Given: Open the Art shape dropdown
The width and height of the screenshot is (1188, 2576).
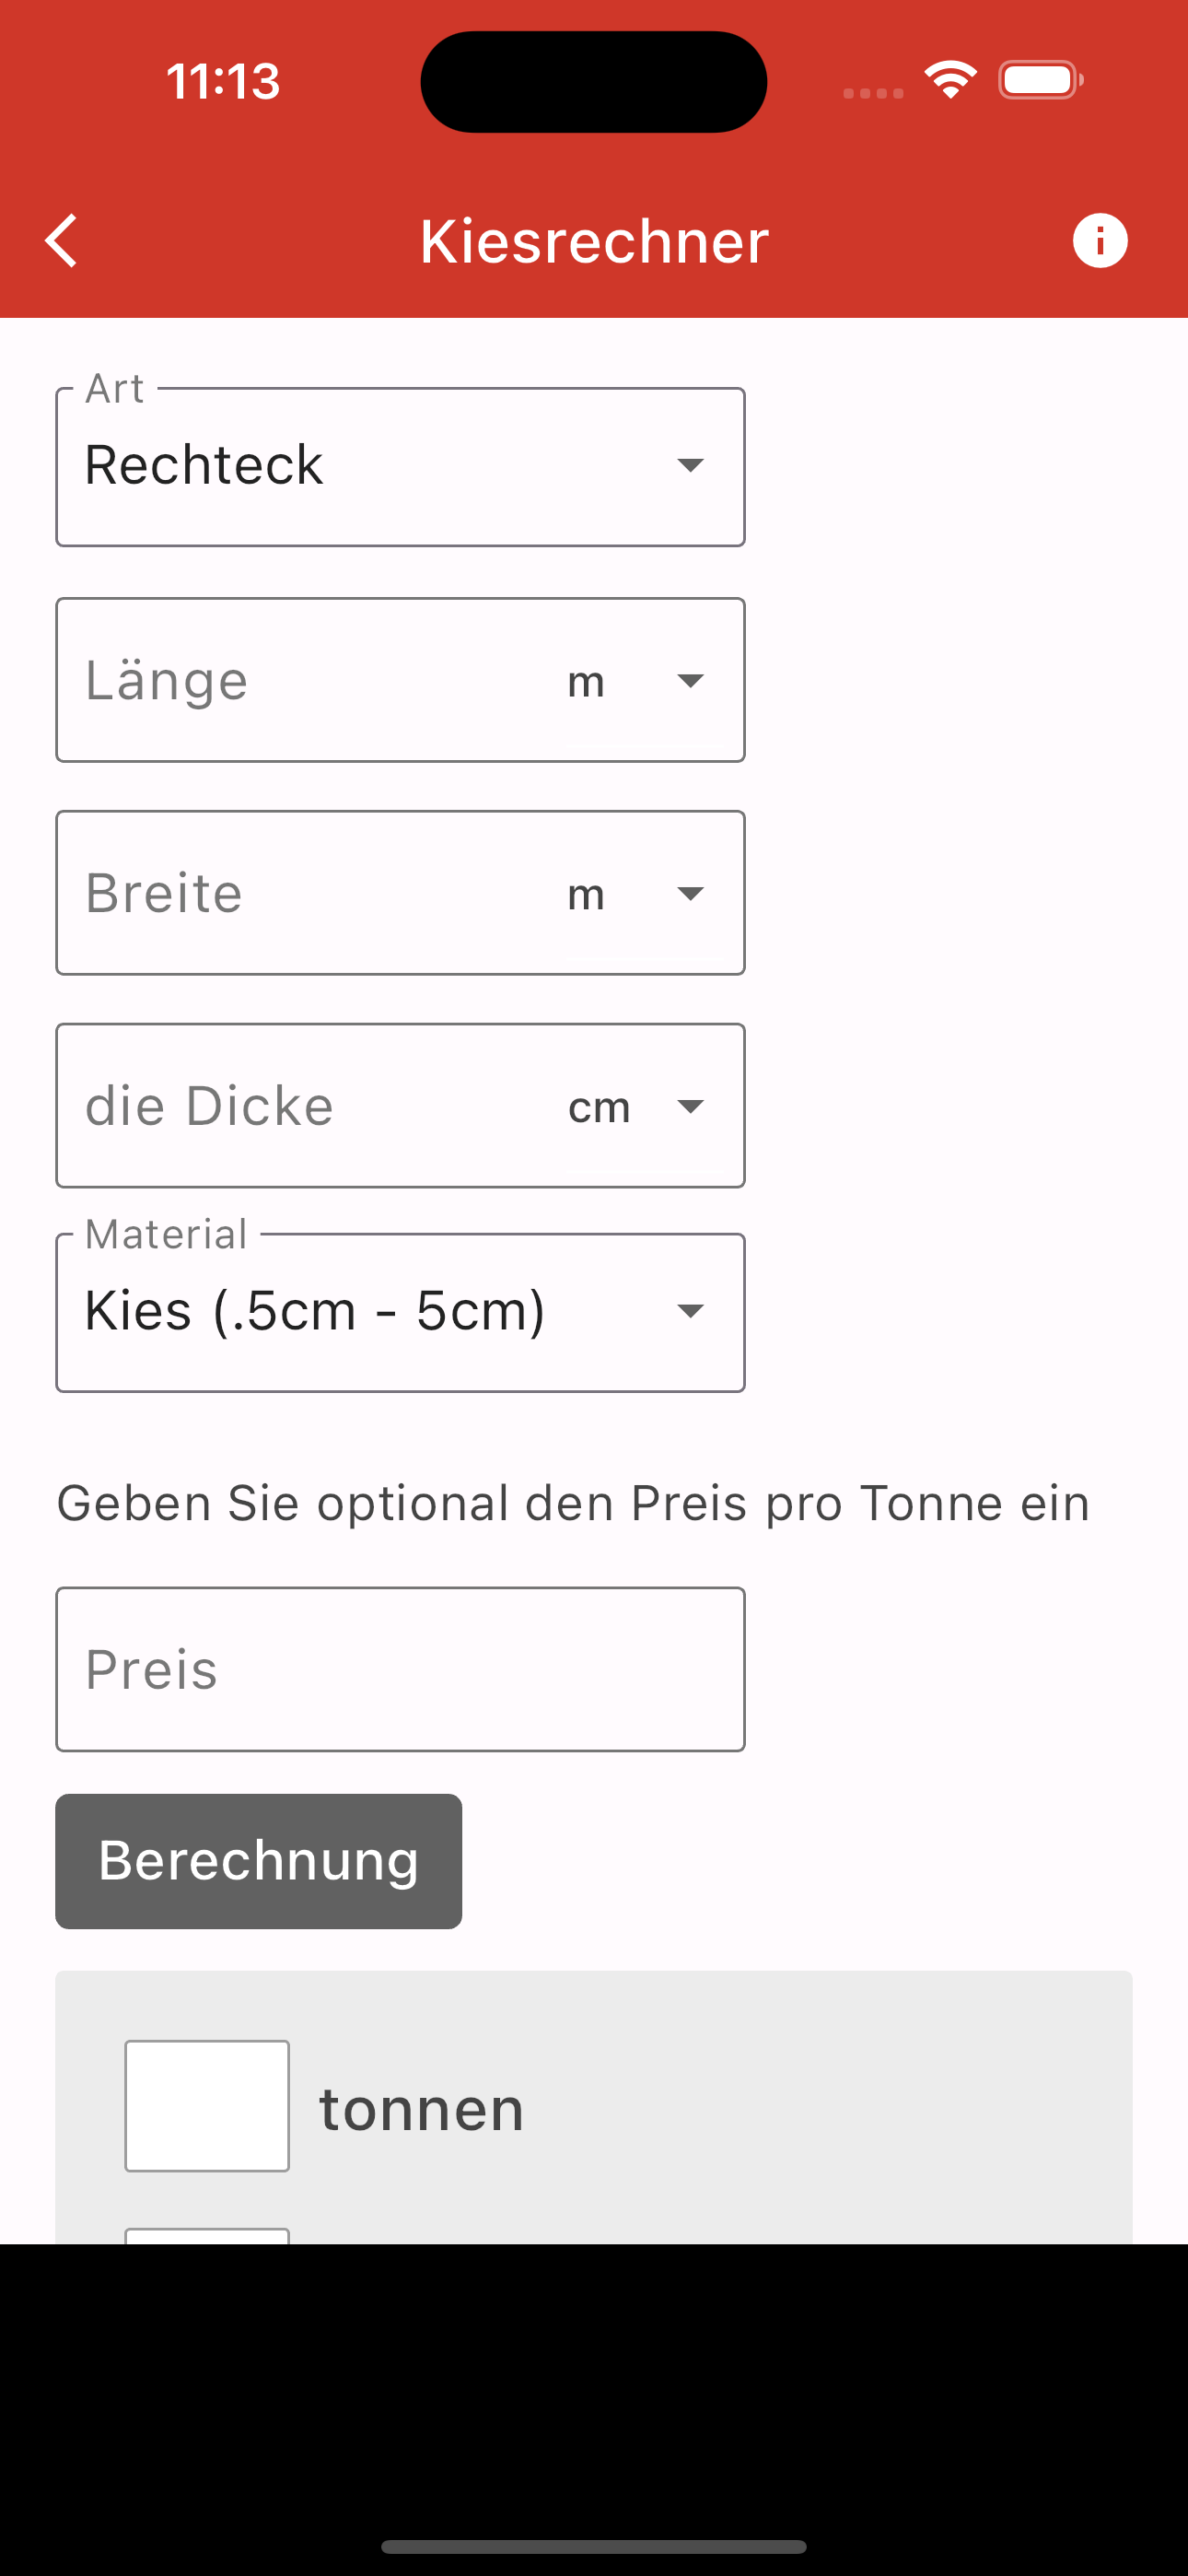Looking at the screenshot, I should (x=400, y=467).
